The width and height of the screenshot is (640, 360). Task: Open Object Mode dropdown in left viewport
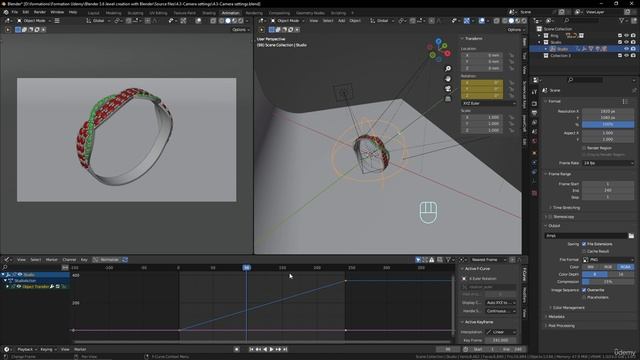34,20
